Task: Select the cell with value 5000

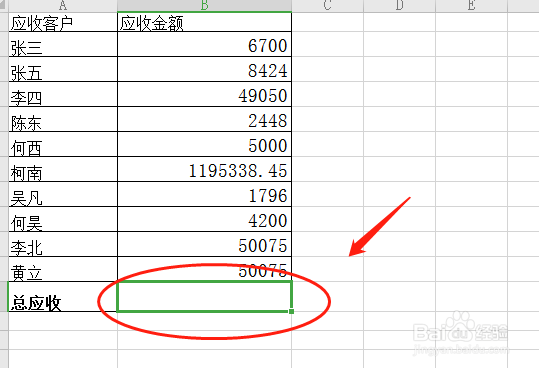Action: point(205,144)
